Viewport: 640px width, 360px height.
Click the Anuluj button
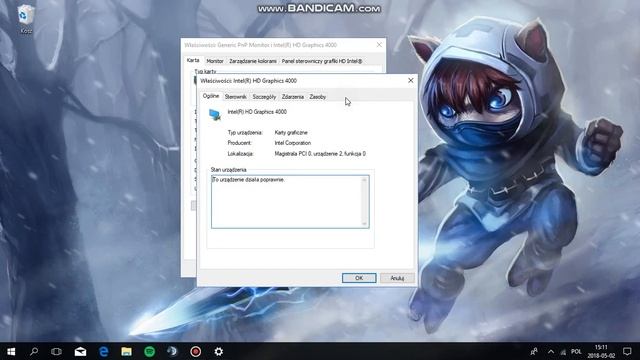(x=397, y=278)
